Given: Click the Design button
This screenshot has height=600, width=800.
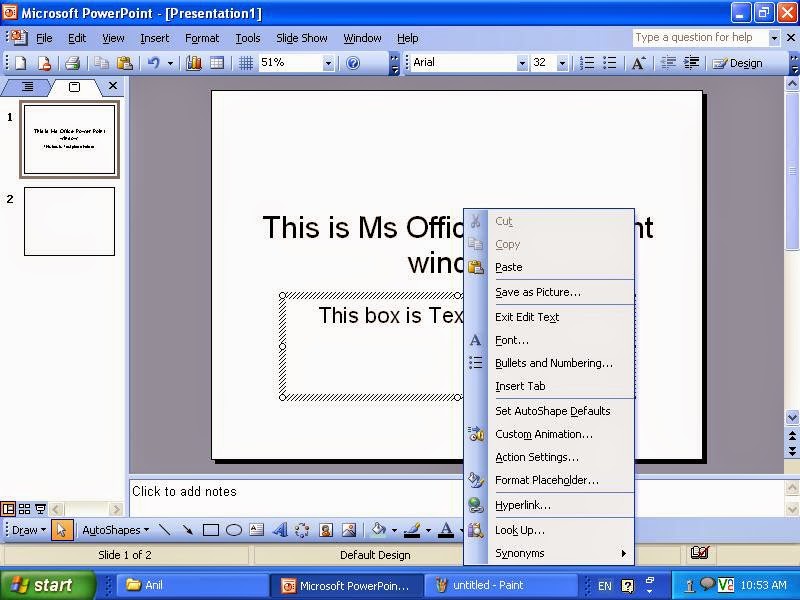Looking at the screenshot, I should click(738, 63).
